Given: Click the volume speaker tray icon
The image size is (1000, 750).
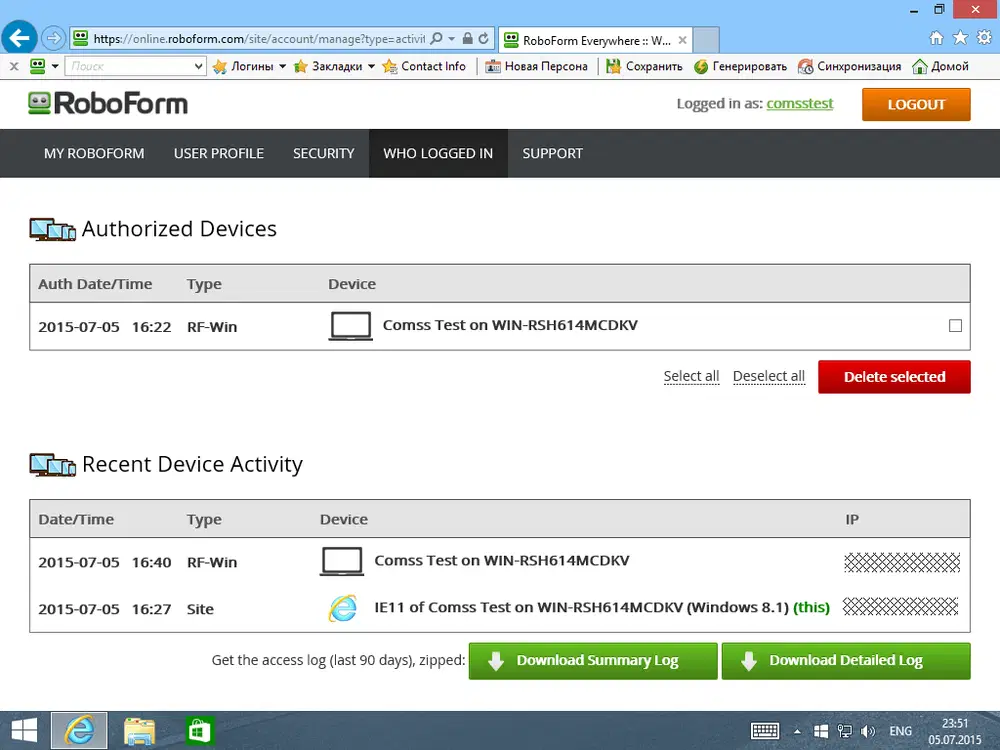Looking at the screenshot, I should coord(867,731).
